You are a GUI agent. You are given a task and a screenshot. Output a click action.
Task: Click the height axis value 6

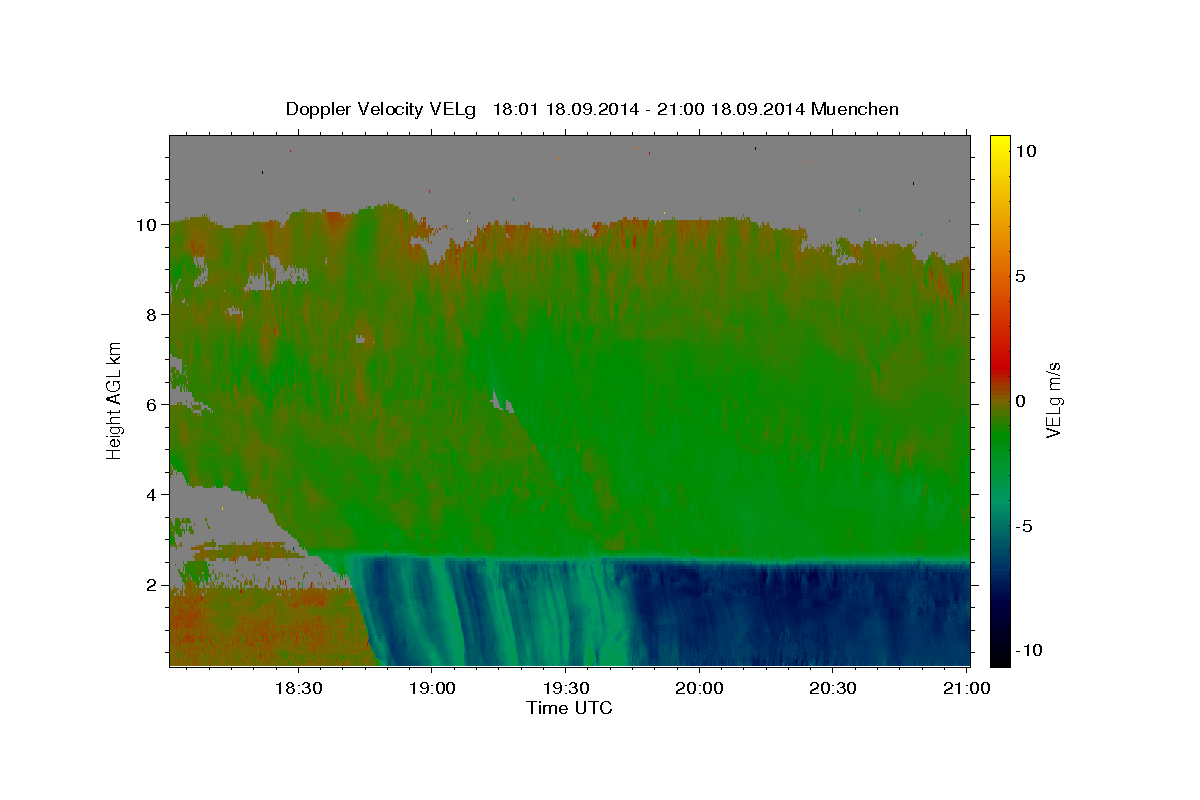153,405
